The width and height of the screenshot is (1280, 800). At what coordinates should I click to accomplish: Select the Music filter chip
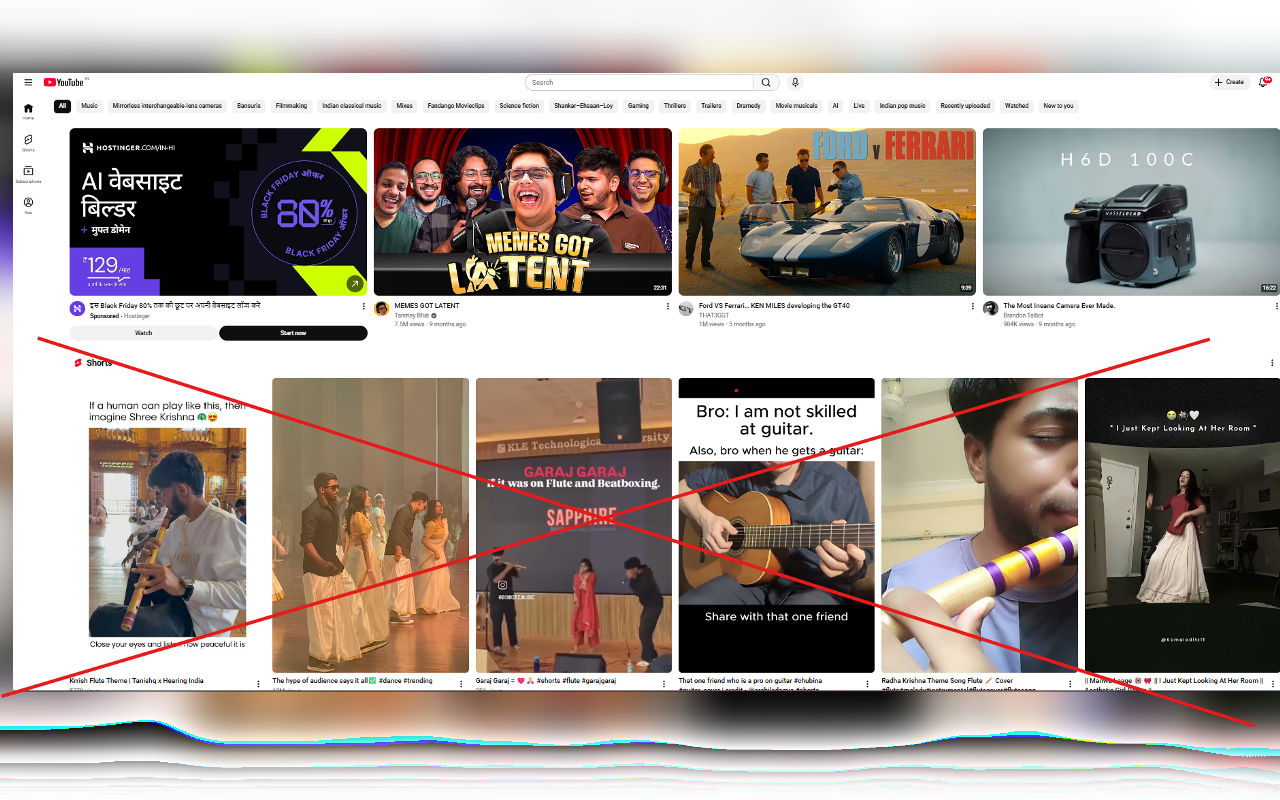coord(90,106)
